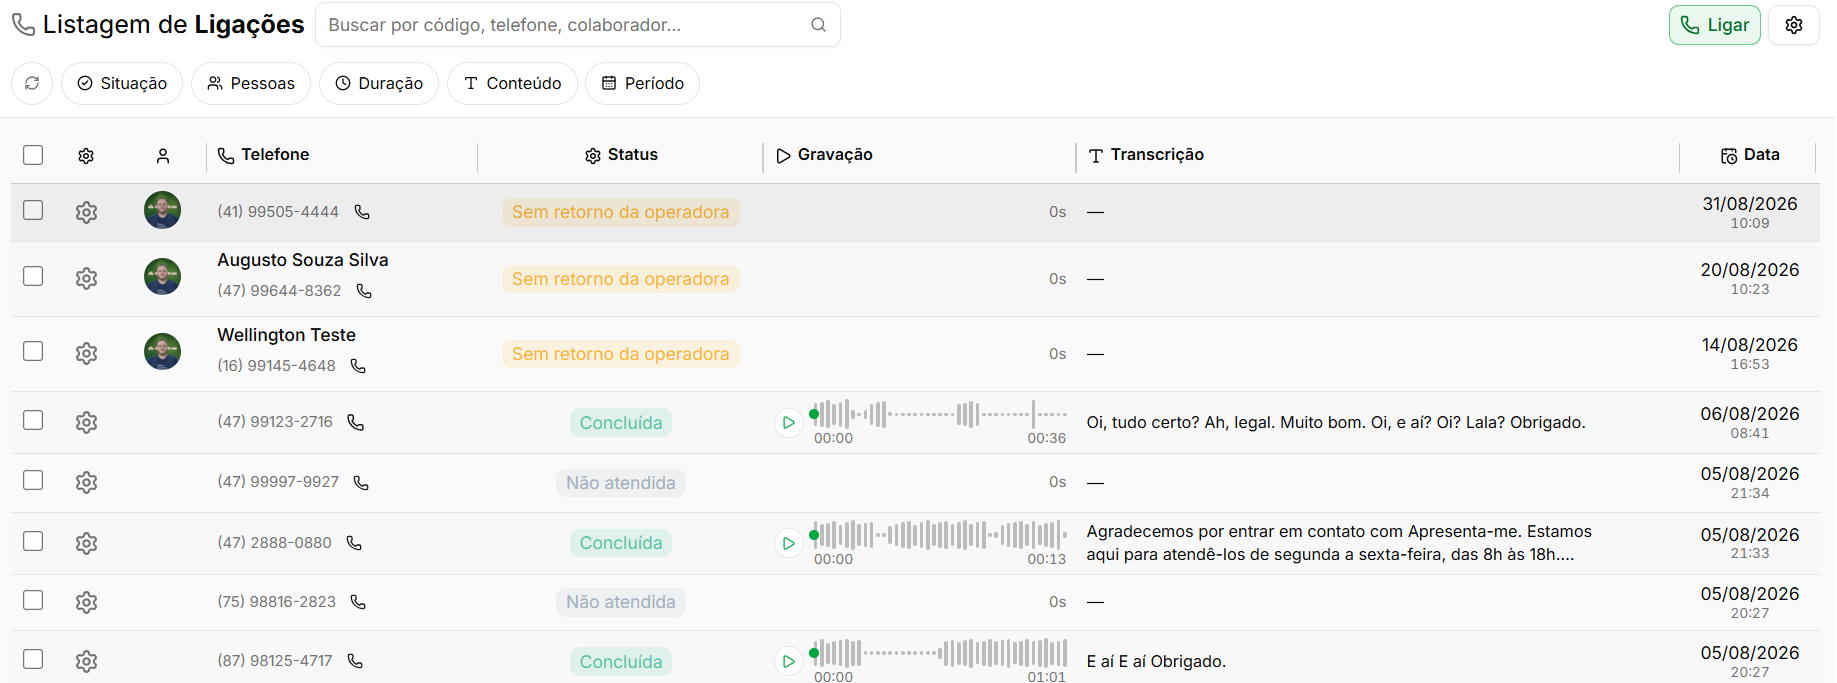Click the refresh list icon button

click(32, 83)
